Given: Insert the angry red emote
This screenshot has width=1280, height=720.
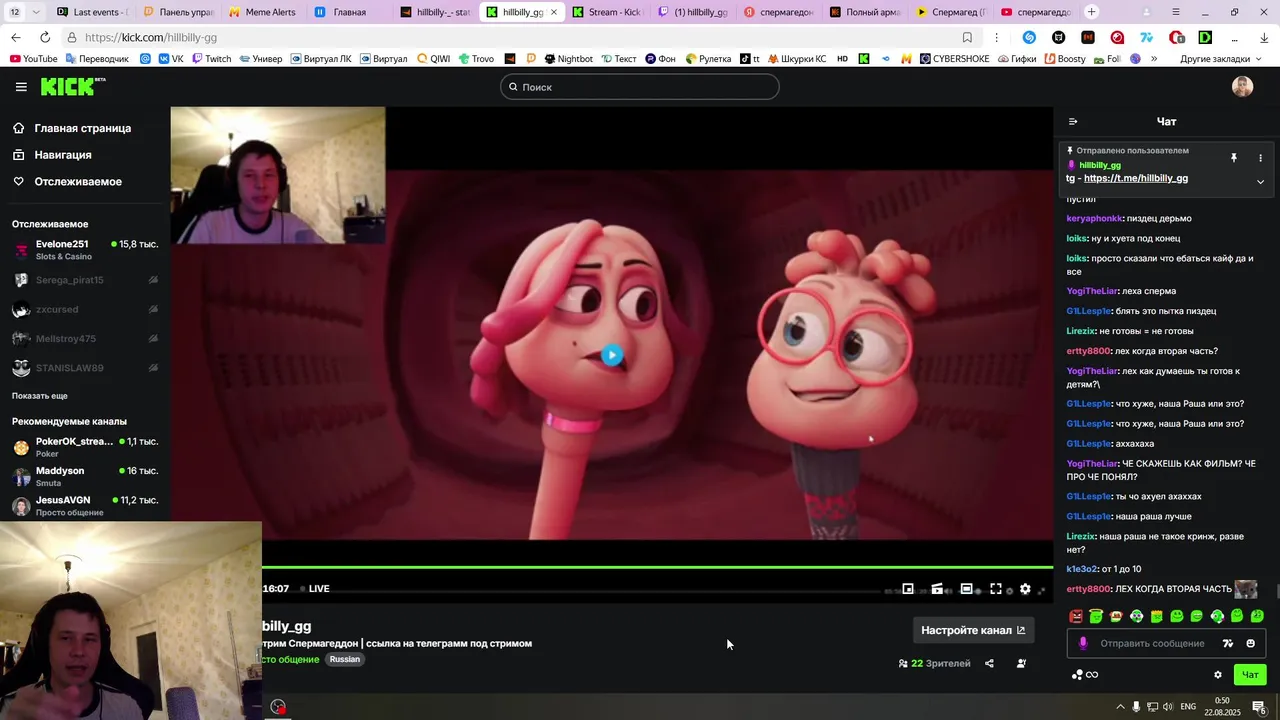Looking at the screenshot, I should click(x=1076, y=616).
